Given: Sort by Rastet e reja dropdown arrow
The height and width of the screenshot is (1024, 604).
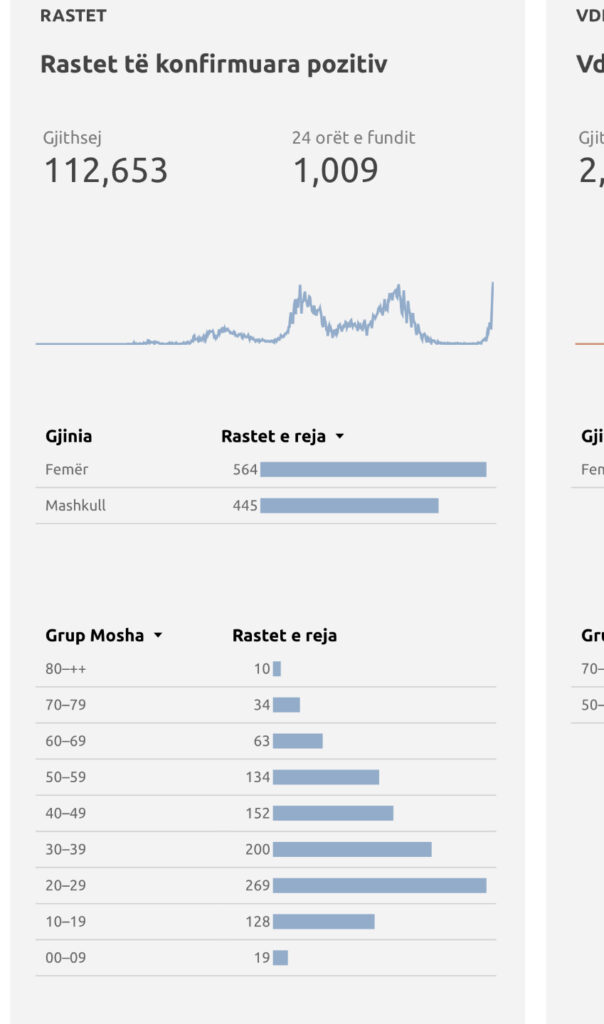Looking at the screenshot, I should (340, 436).
